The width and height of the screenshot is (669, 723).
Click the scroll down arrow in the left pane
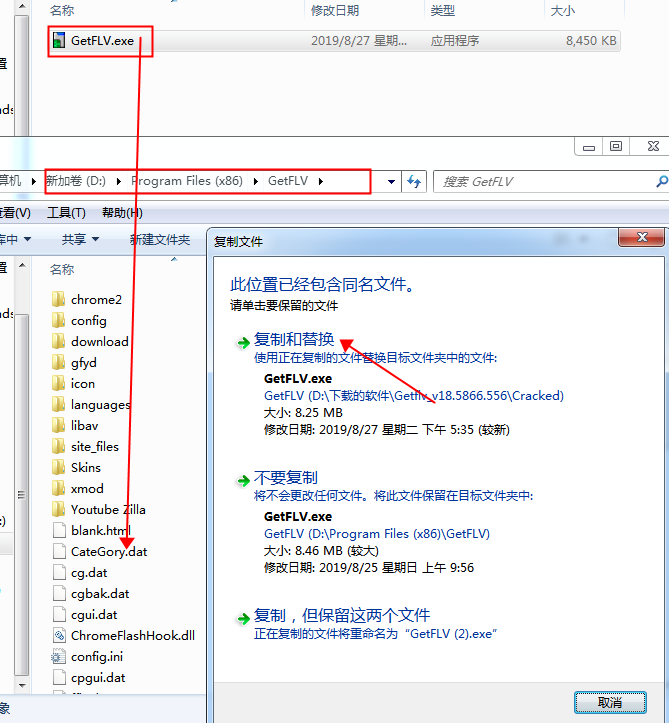click(x=22, y=686)
